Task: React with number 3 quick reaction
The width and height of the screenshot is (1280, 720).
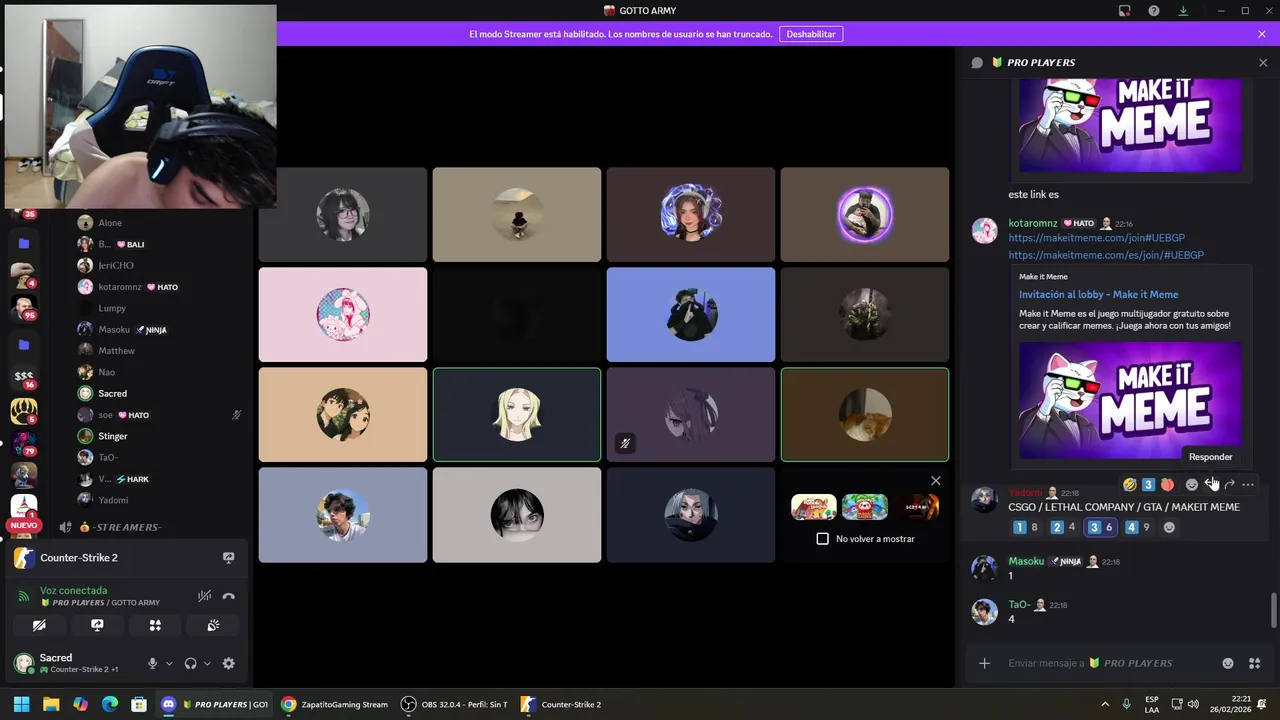Action: pos(1148,484)
